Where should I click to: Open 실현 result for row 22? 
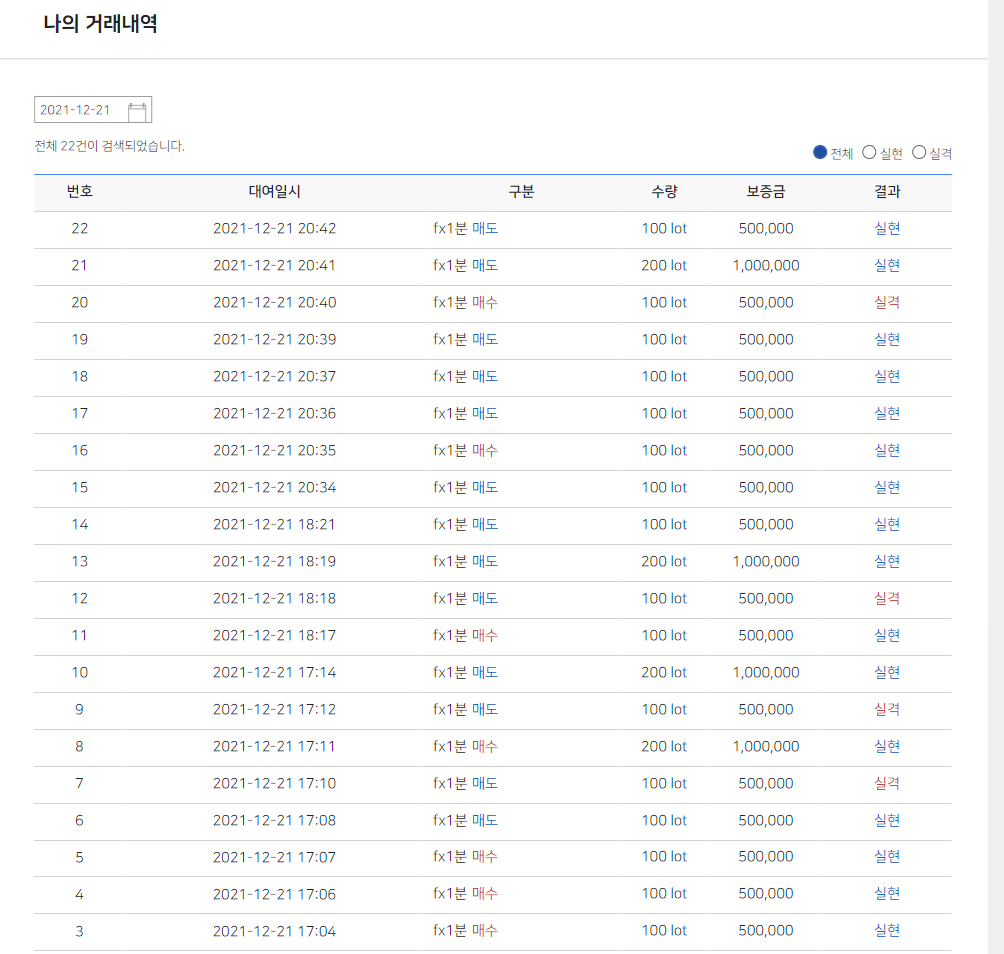pyautogui.click(x=887, y=229)
